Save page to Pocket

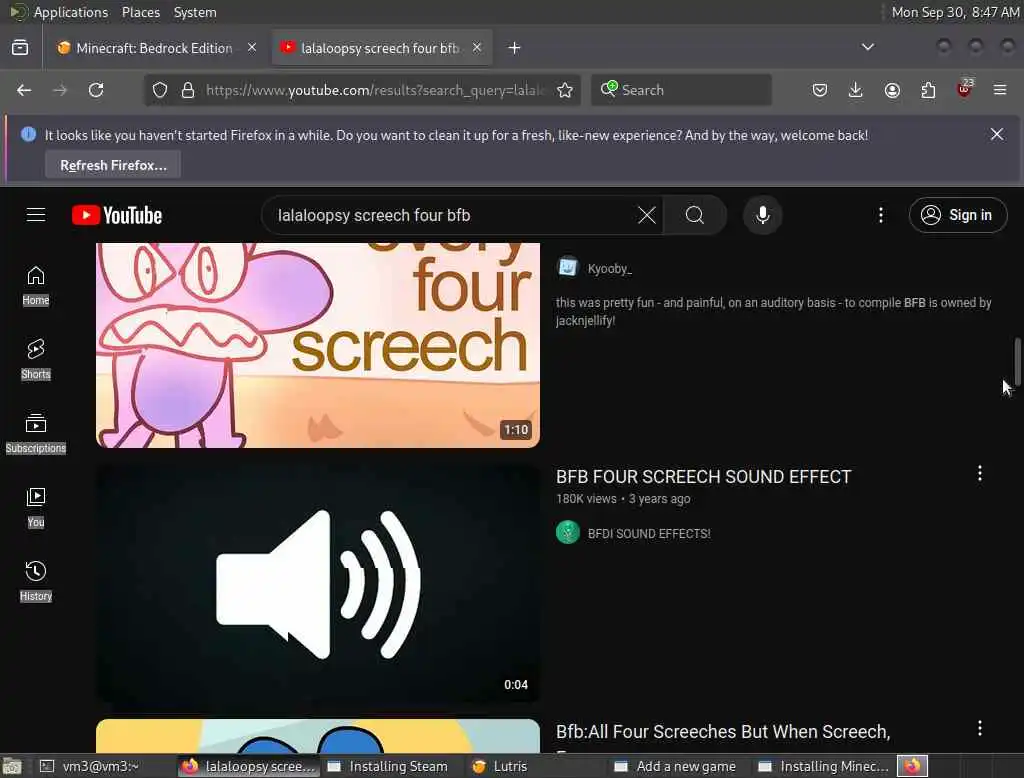pos(820,90)
